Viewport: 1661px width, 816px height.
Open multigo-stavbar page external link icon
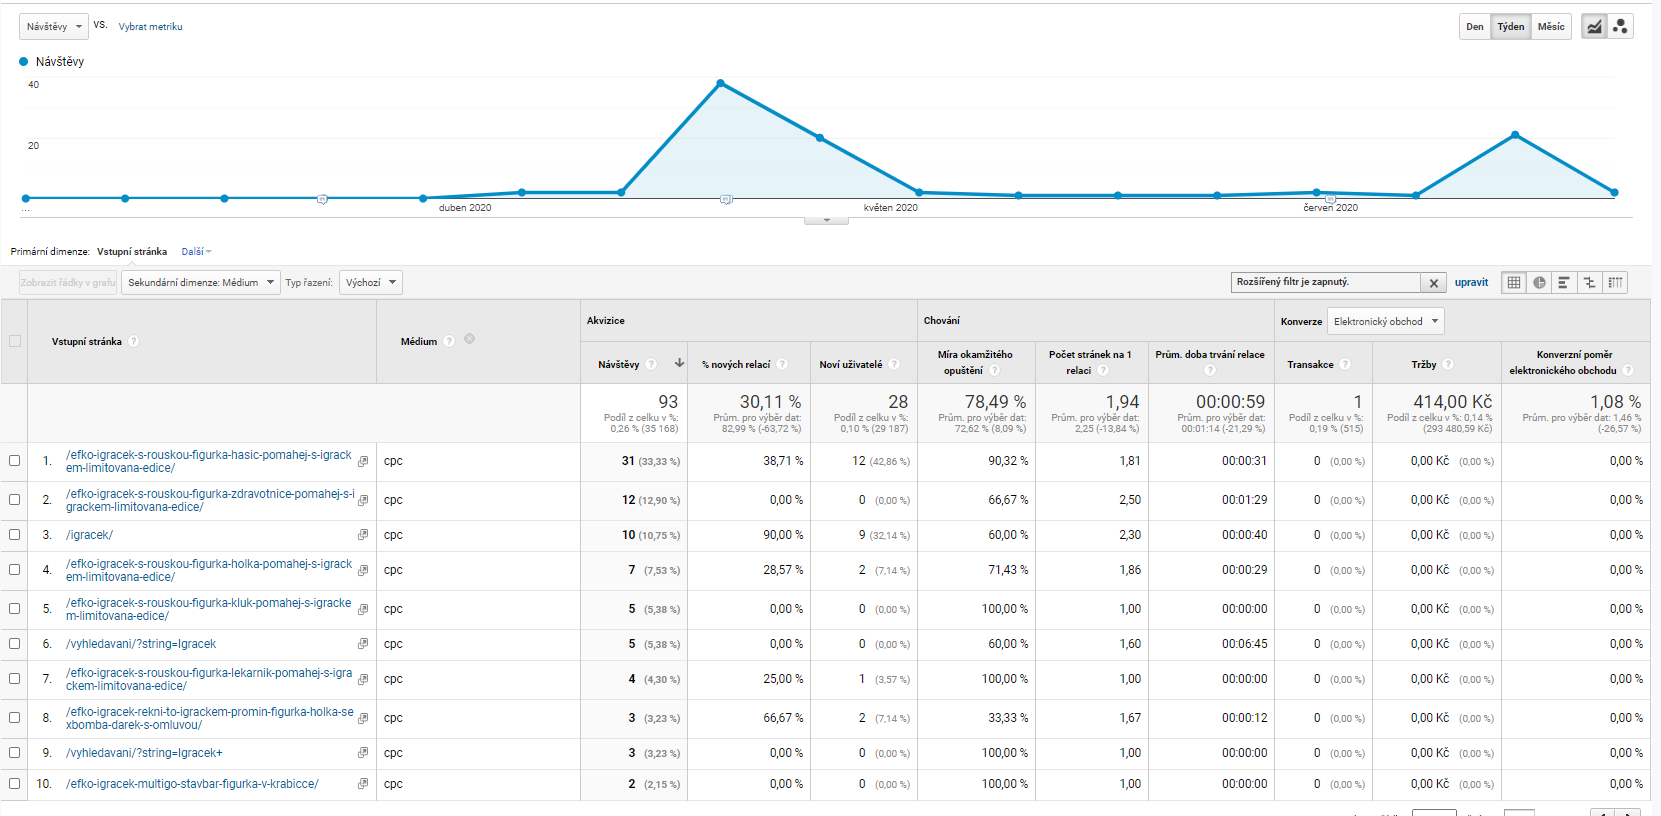point(363,784)
